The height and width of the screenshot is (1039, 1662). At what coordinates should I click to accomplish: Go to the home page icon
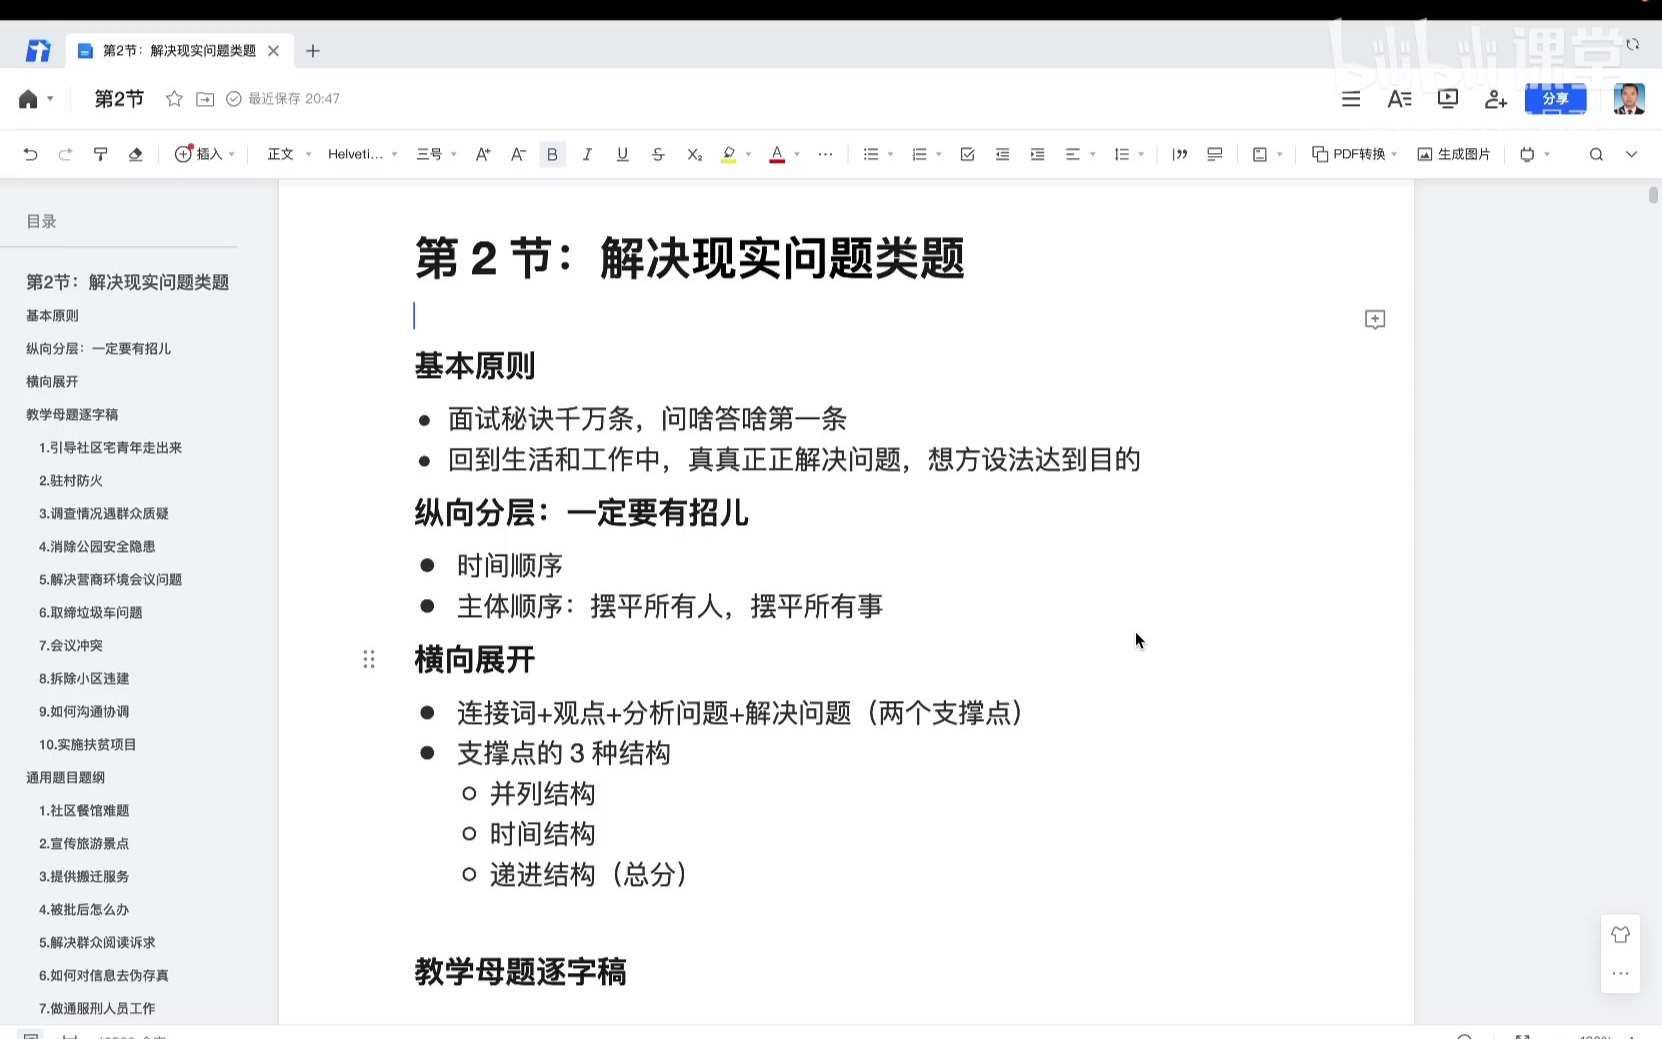[x=28, y=99]
